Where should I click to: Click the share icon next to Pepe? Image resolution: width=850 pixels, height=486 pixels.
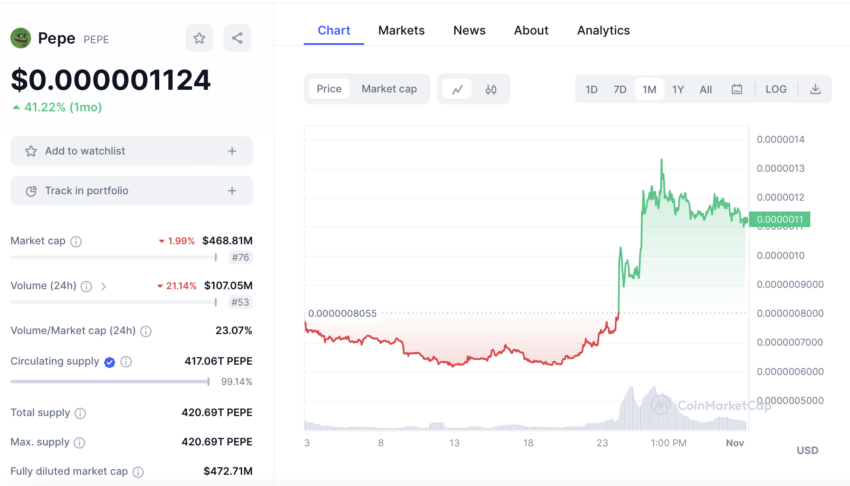point(237,38)
